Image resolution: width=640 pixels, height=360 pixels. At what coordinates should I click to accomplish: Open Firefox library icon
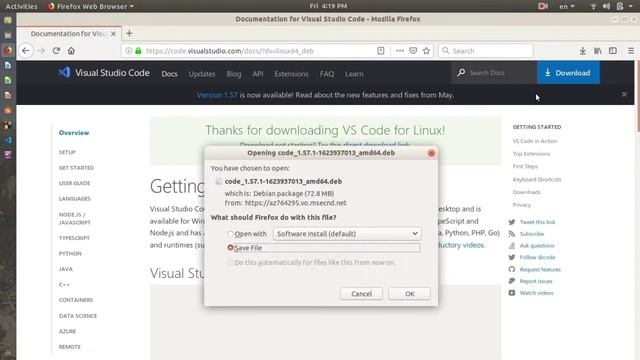(x=598, y=51)
